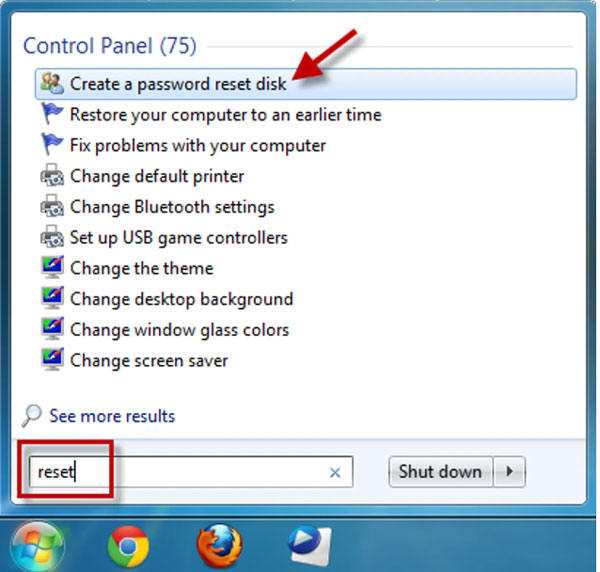Launch Firefox from the taskbar

click(219, 546)
